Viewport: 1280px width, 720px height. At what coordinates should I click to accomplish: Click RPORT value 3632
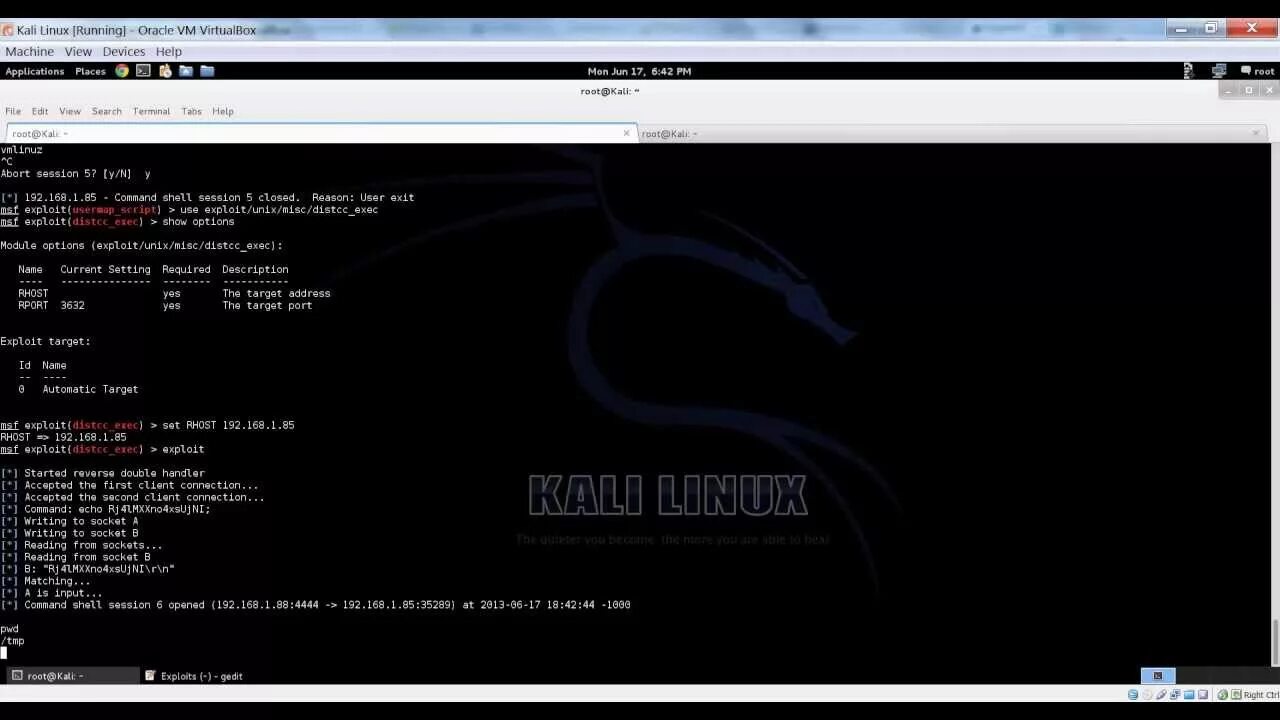click(x=72, y=305)
